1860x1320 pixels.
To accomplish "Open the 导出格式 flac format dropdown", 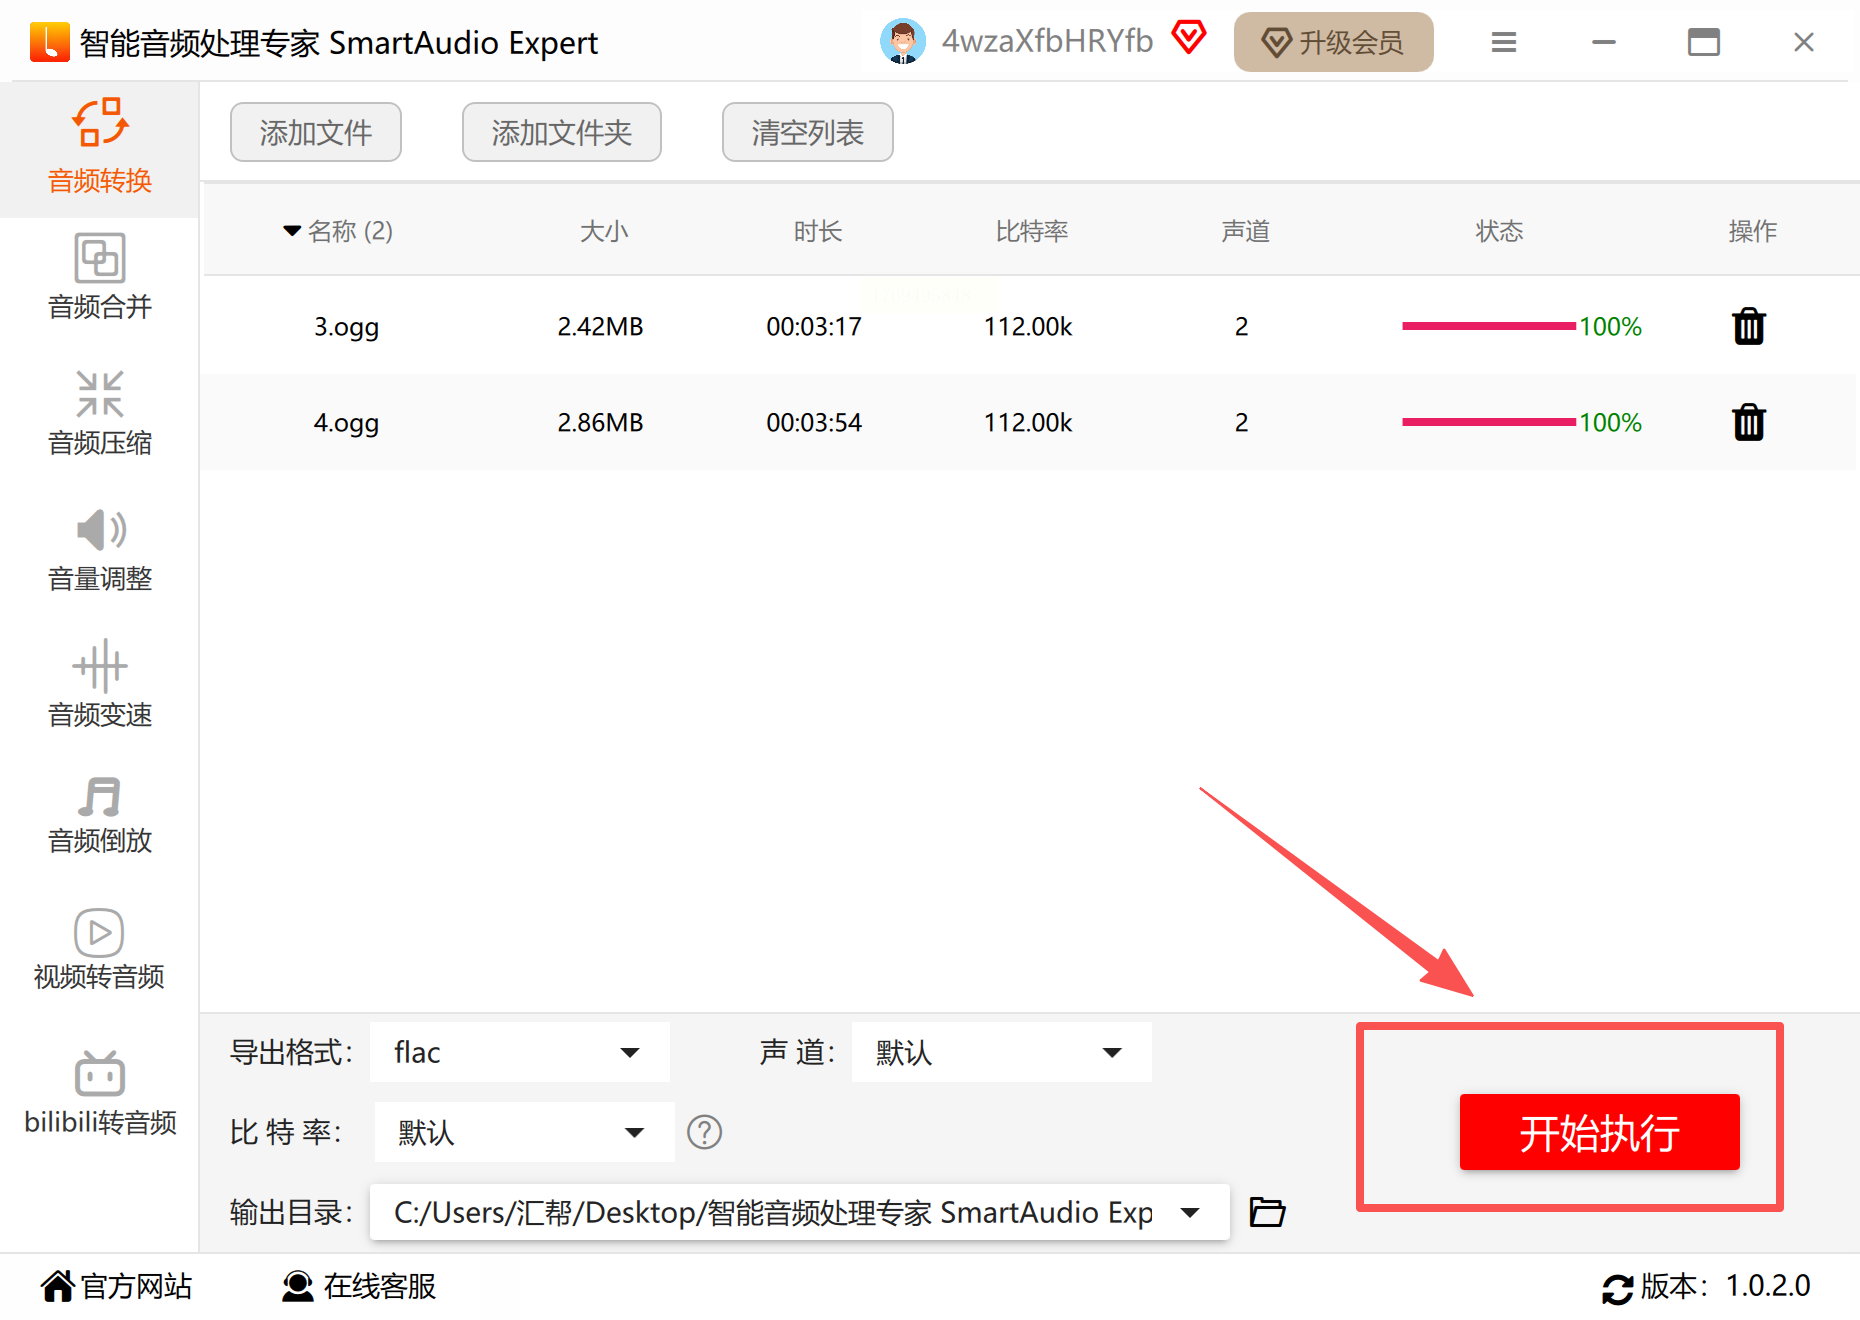I will [520, 1052].
